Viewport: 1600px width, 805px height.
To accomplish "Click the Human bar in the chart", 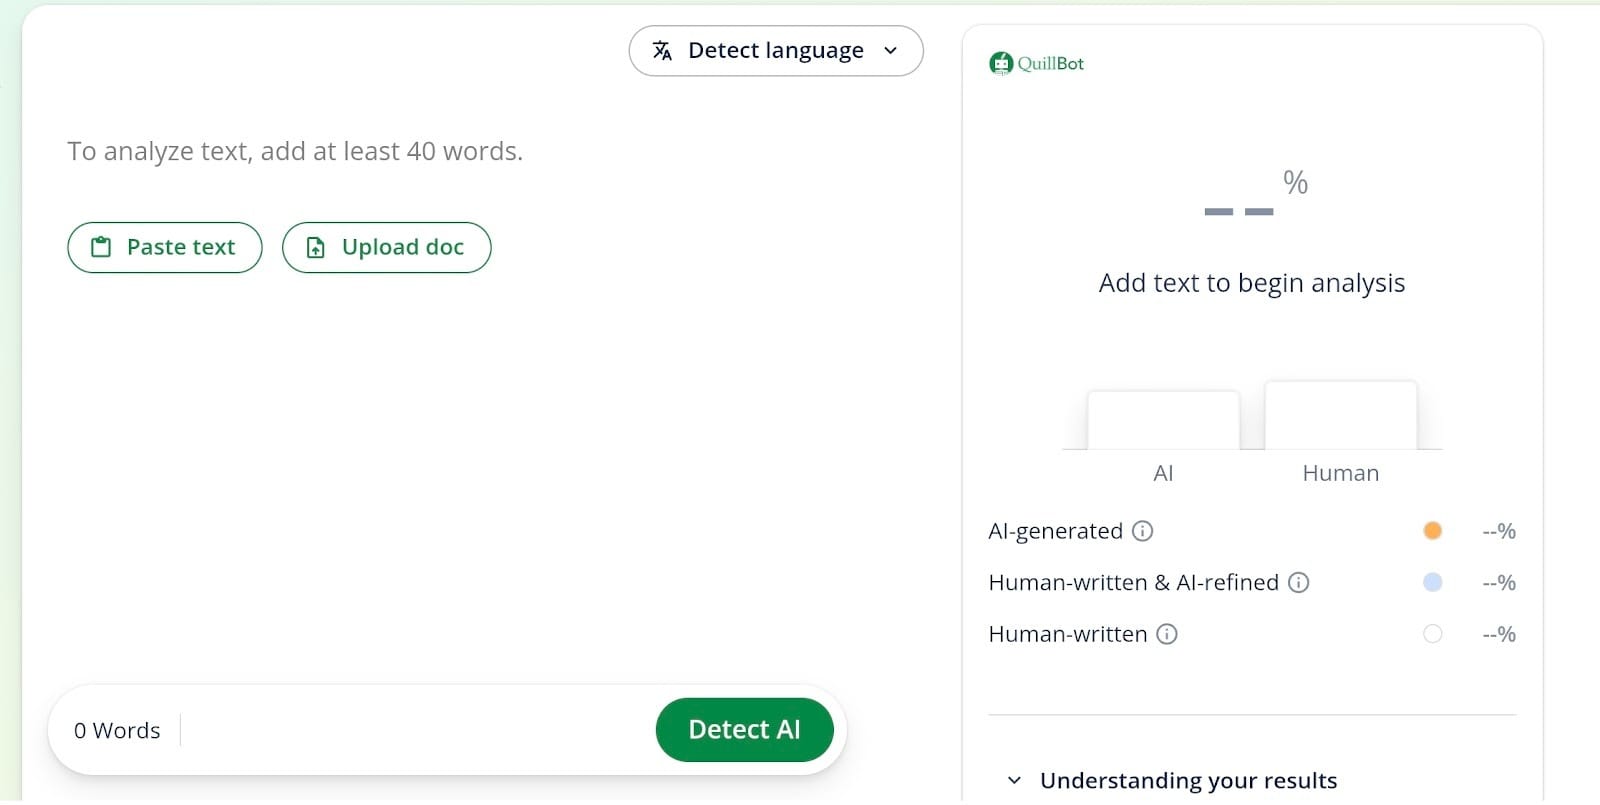I will (x=1340, y=415).
